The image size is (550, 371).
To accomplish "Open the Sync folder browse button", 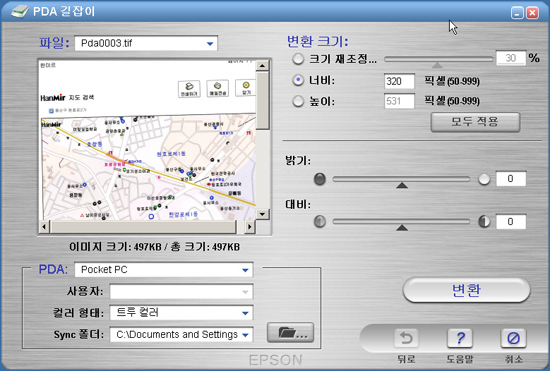I will tap(290, 333).
